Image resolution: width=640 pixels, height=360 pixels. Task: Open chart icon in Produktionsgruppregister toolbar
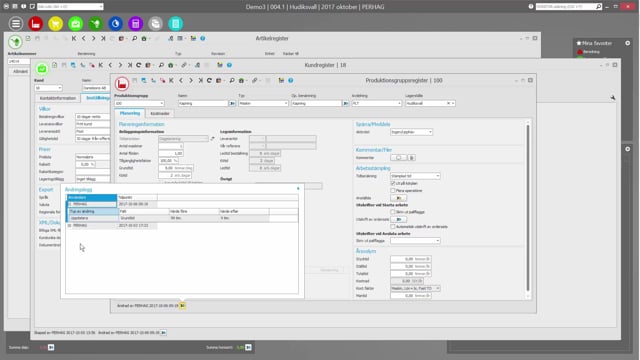click(x=281, y=80)
